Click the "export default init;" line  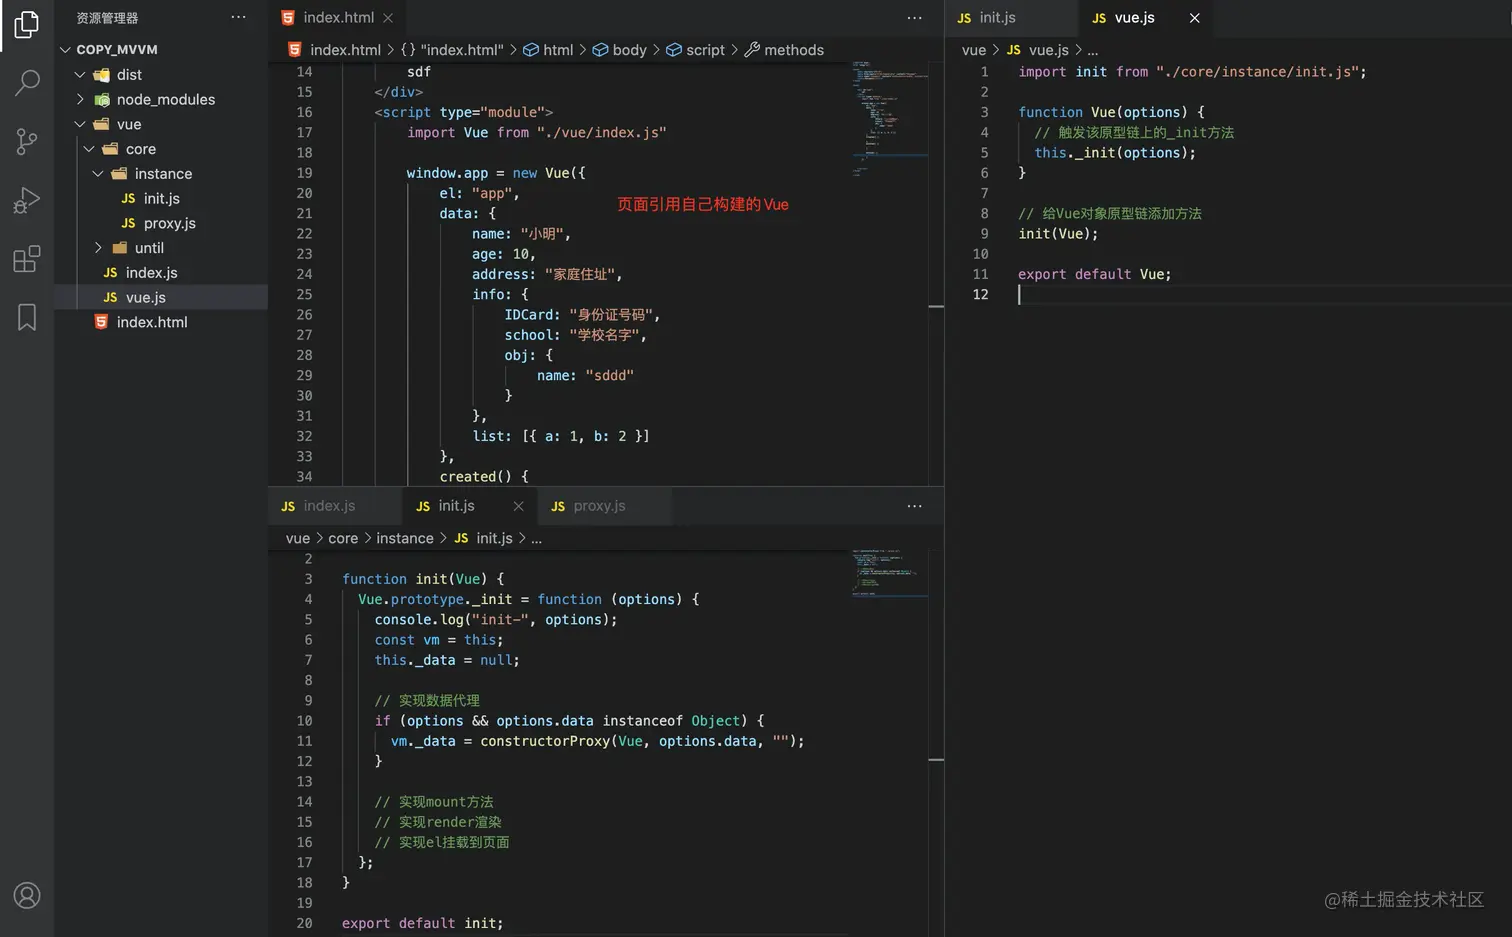click(x=422, y=923)
